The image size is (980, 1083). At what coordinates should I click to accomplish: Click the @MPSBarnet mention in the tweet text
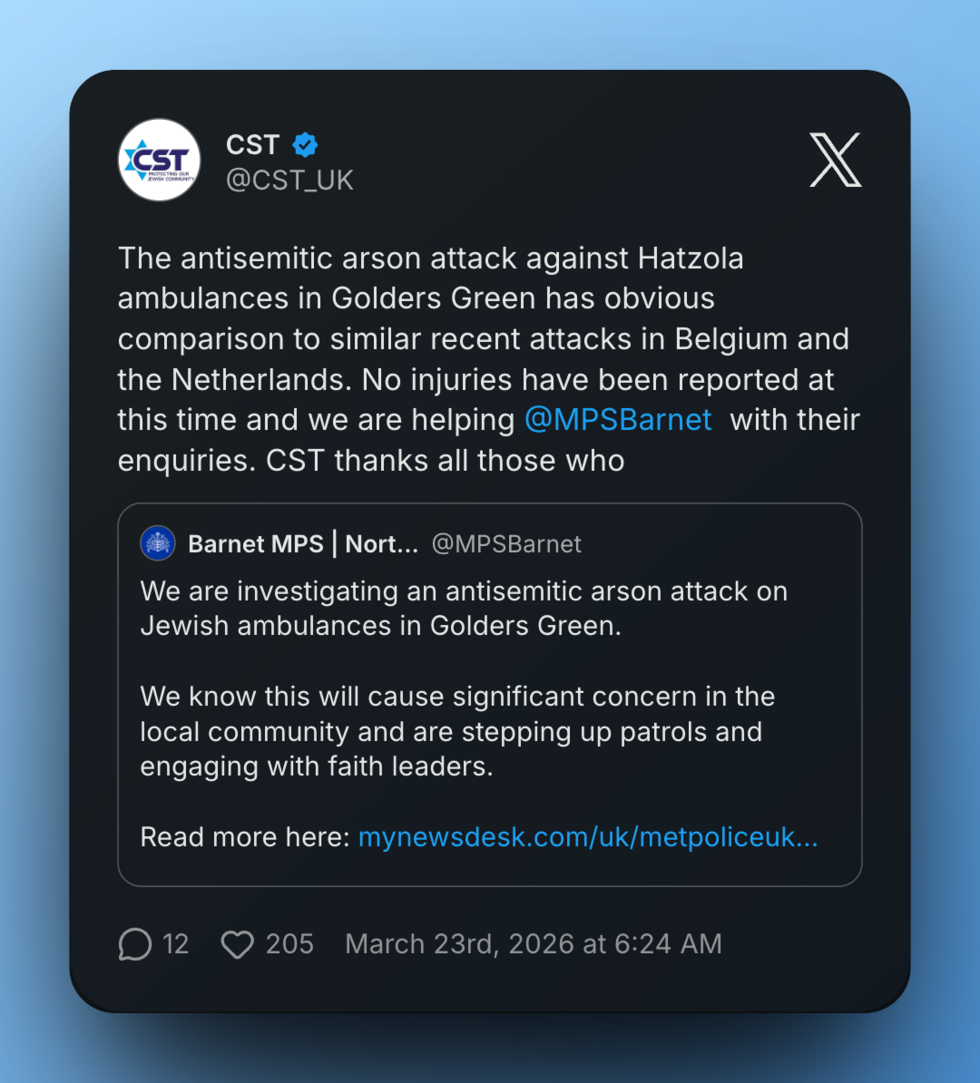pyautogui.click(x=617, y=420)
